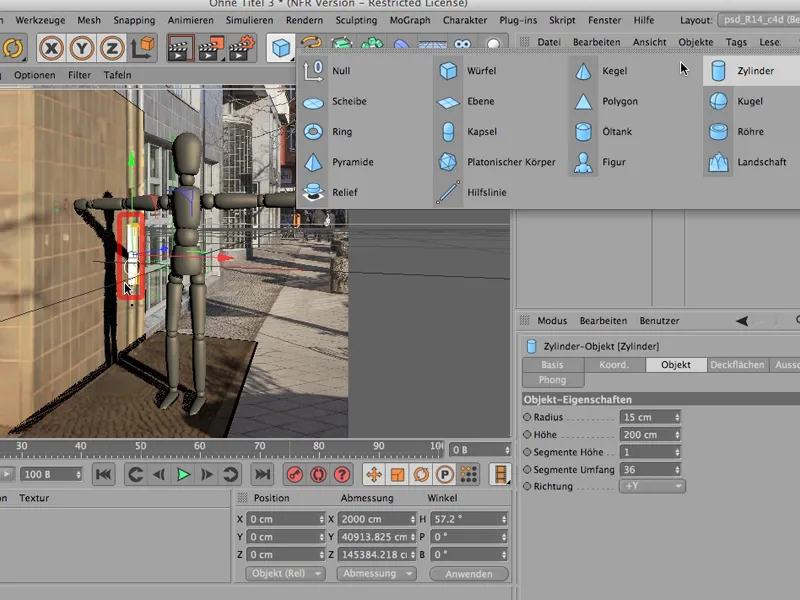Step the Radius value spinner
Screen dimensions: 800x600
[x=677, y=417]
